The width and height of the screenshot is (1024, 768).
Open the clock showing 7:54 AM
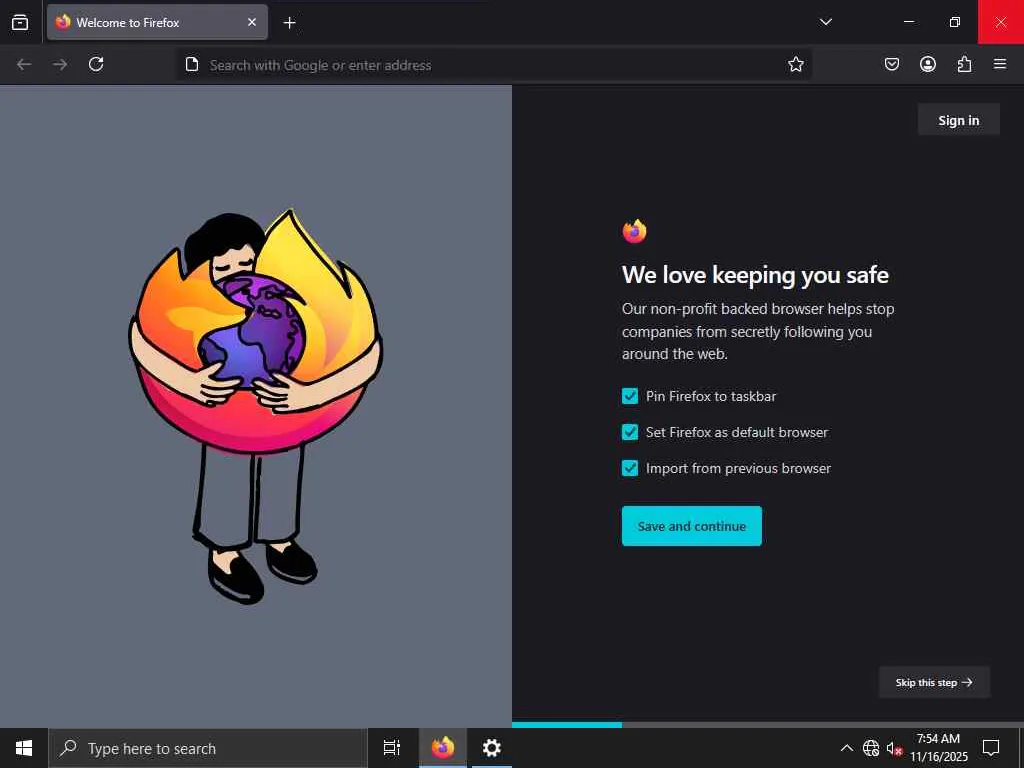click(938, 748)
